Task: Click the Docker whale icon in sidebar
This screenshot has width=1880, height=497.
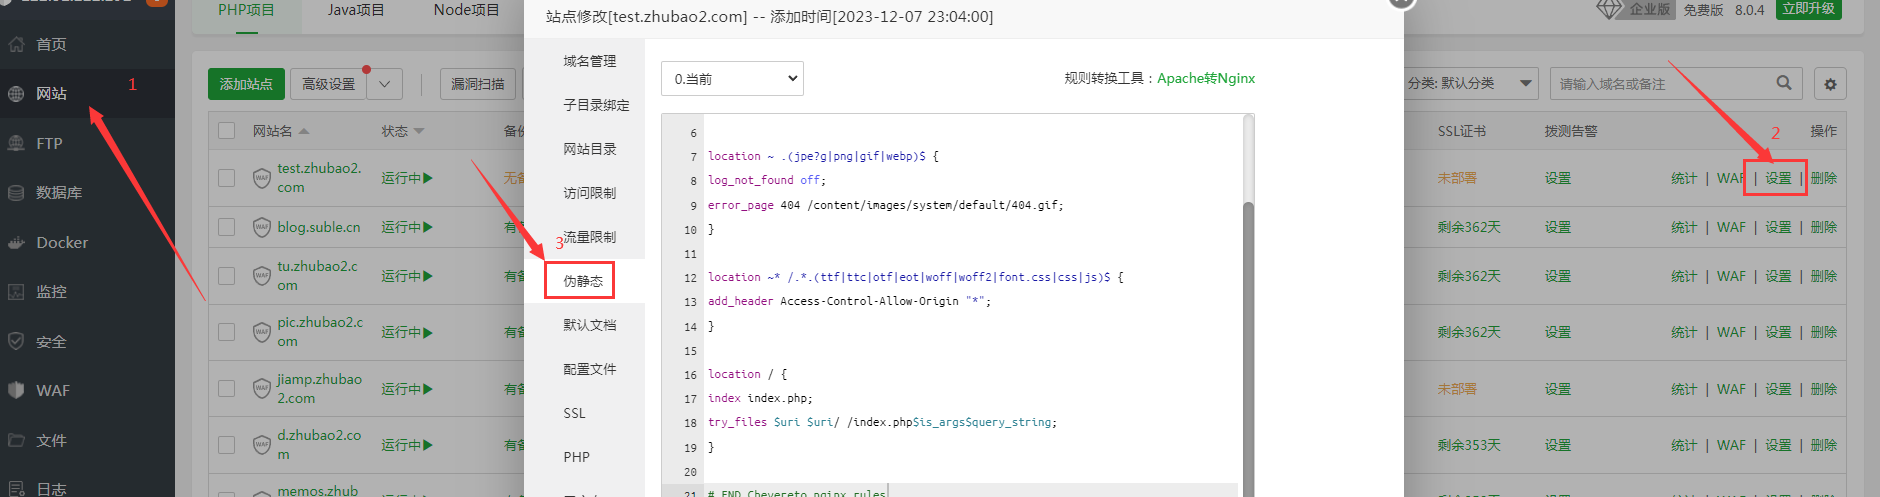Action: pos(16,242)
